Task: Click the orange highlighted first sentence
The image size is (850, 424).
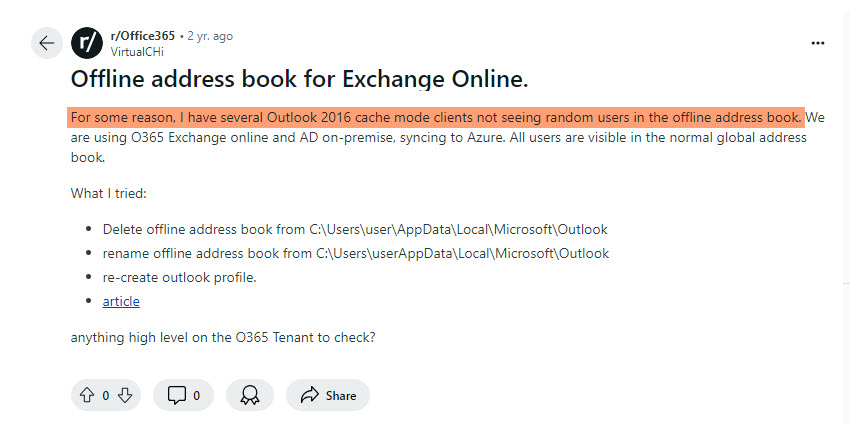Action: click(436, 117)
